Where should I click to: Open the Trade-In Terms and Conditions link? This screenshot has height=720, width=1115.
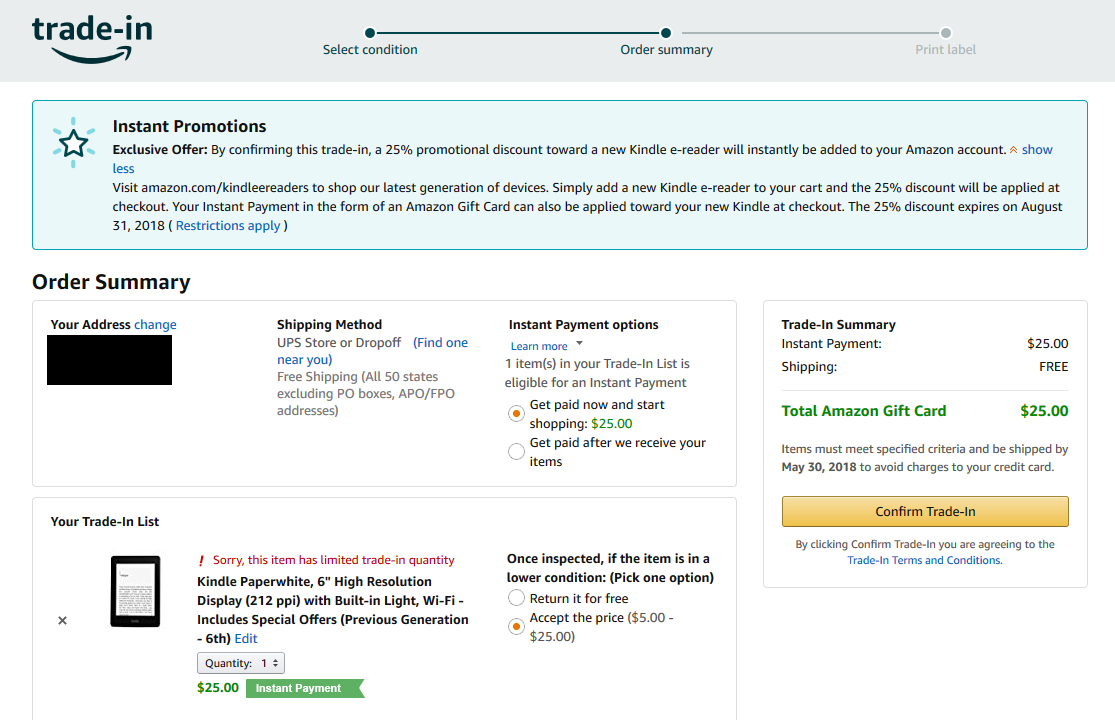(x=924, y=561)
